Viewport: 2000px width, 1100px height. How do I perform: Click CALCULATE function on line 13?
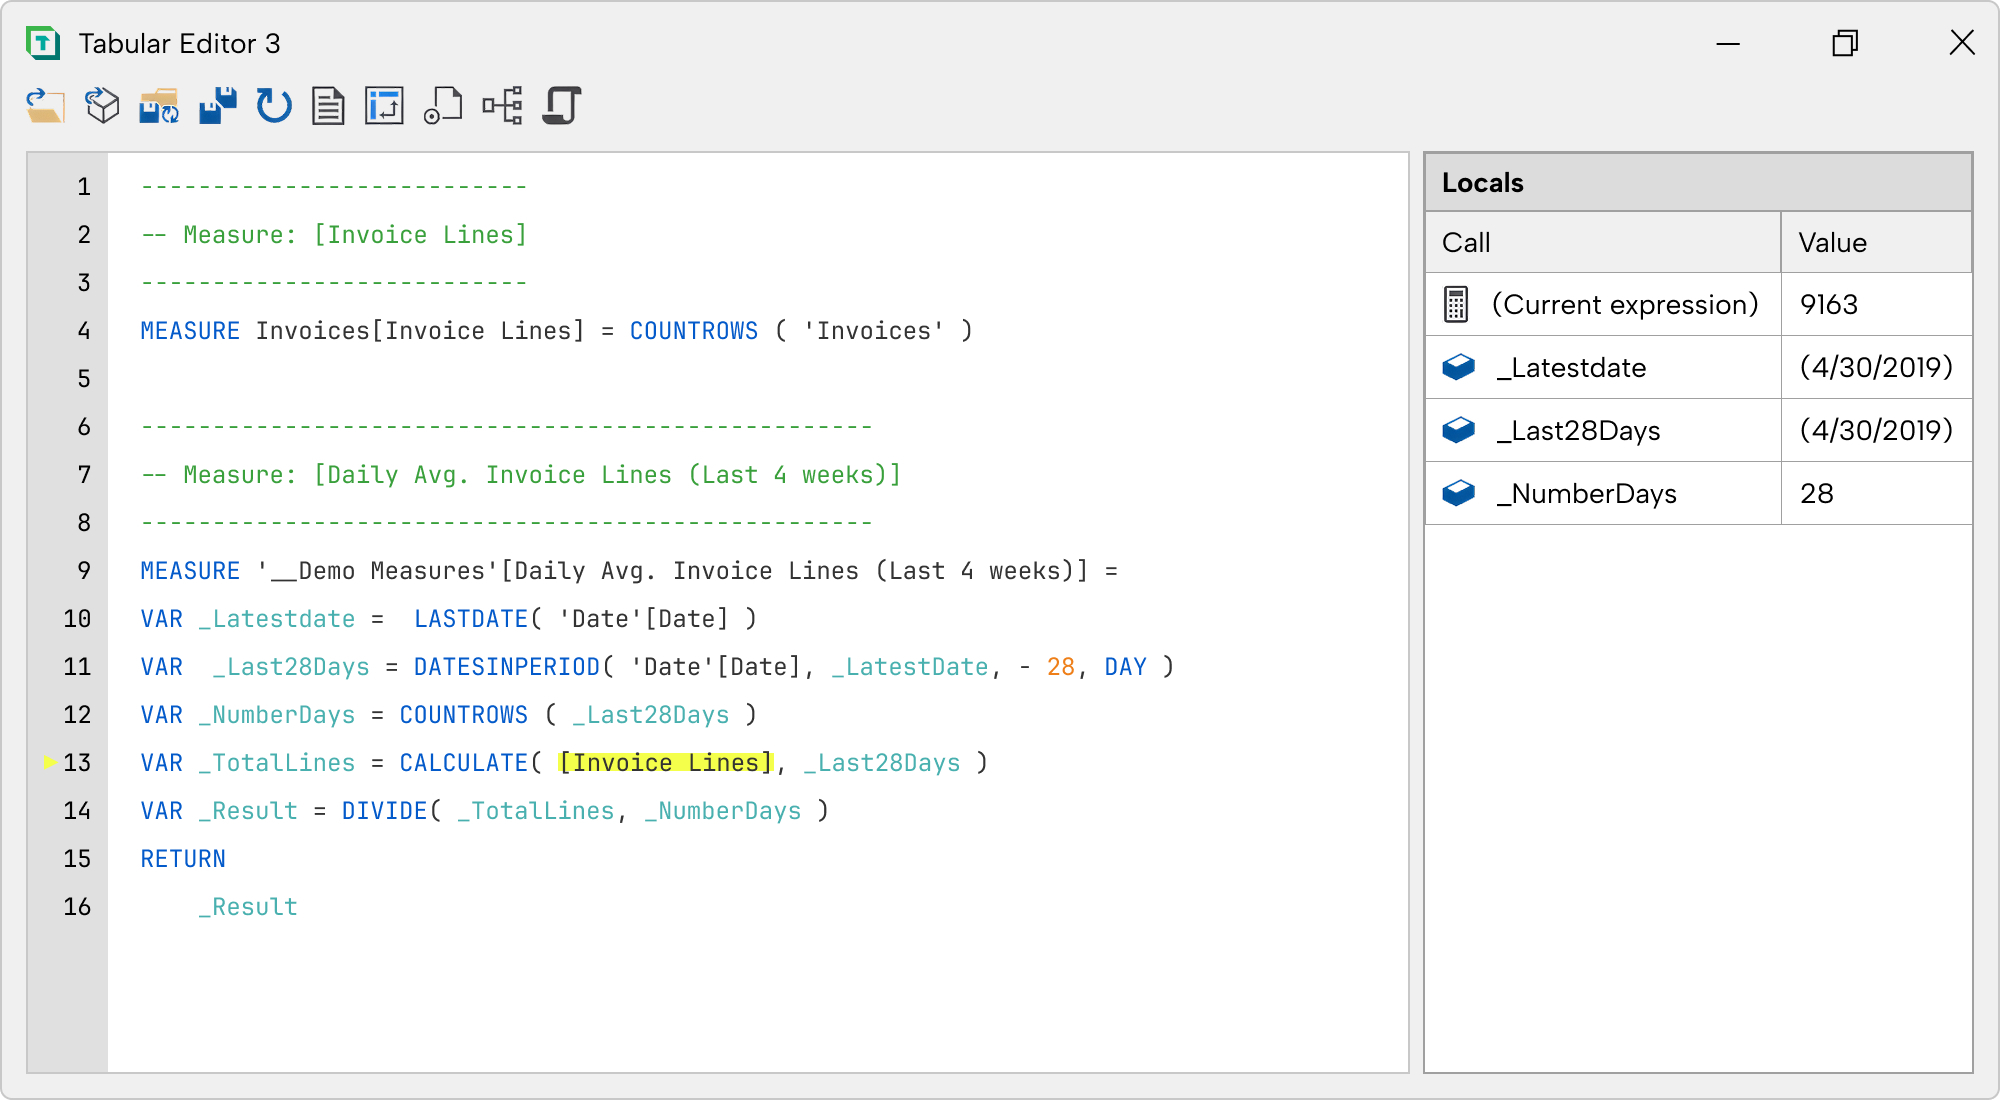point(463,763)
